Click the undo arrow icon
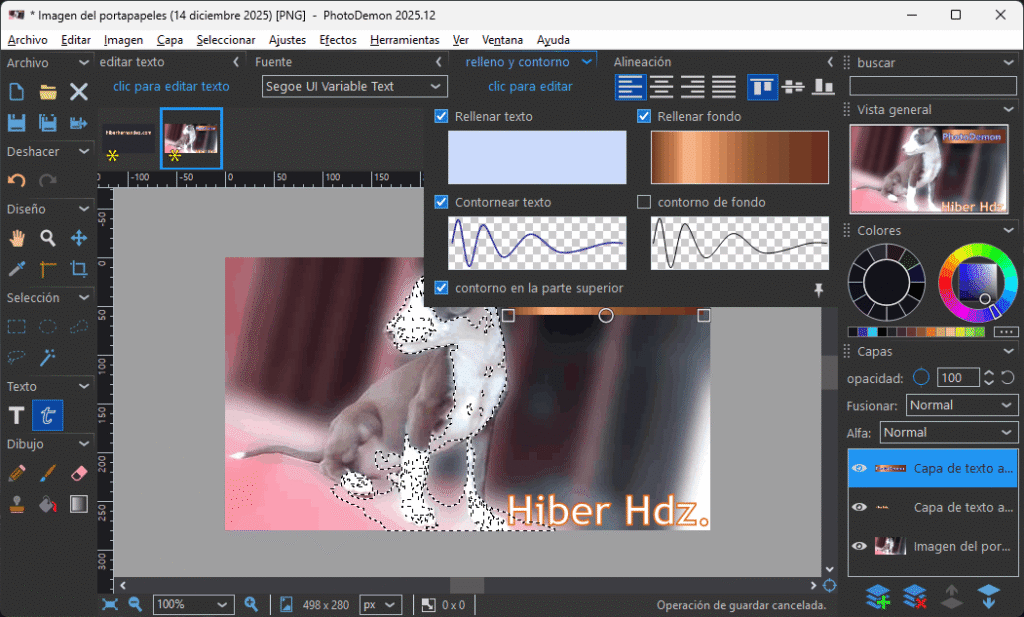The width and height of the screenshot is (1024, 617). [x=17, y=181]
